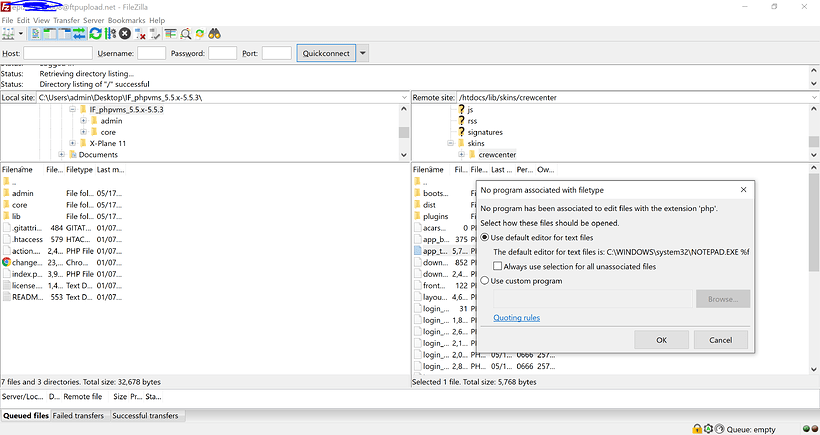Image resolution: width=820 pixels, height=435 pixels.
Task: Click the Host input field
Action: 58,53
